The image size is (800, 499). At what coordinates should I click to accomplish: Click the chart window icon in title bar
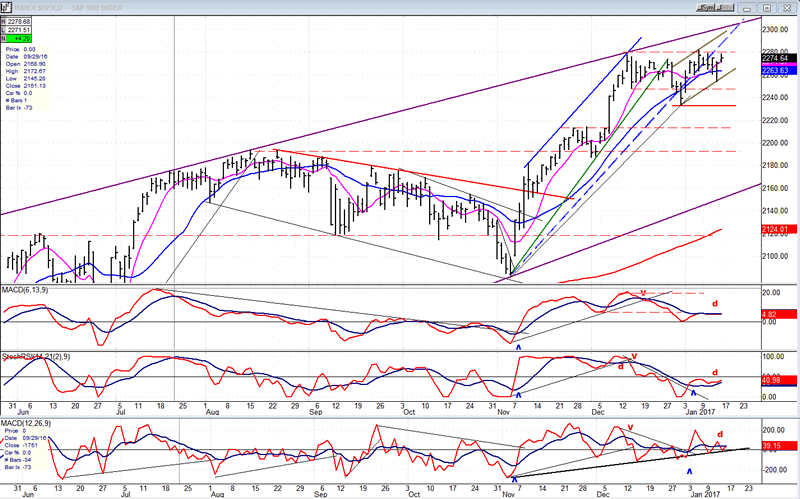(x=6, y=6)
